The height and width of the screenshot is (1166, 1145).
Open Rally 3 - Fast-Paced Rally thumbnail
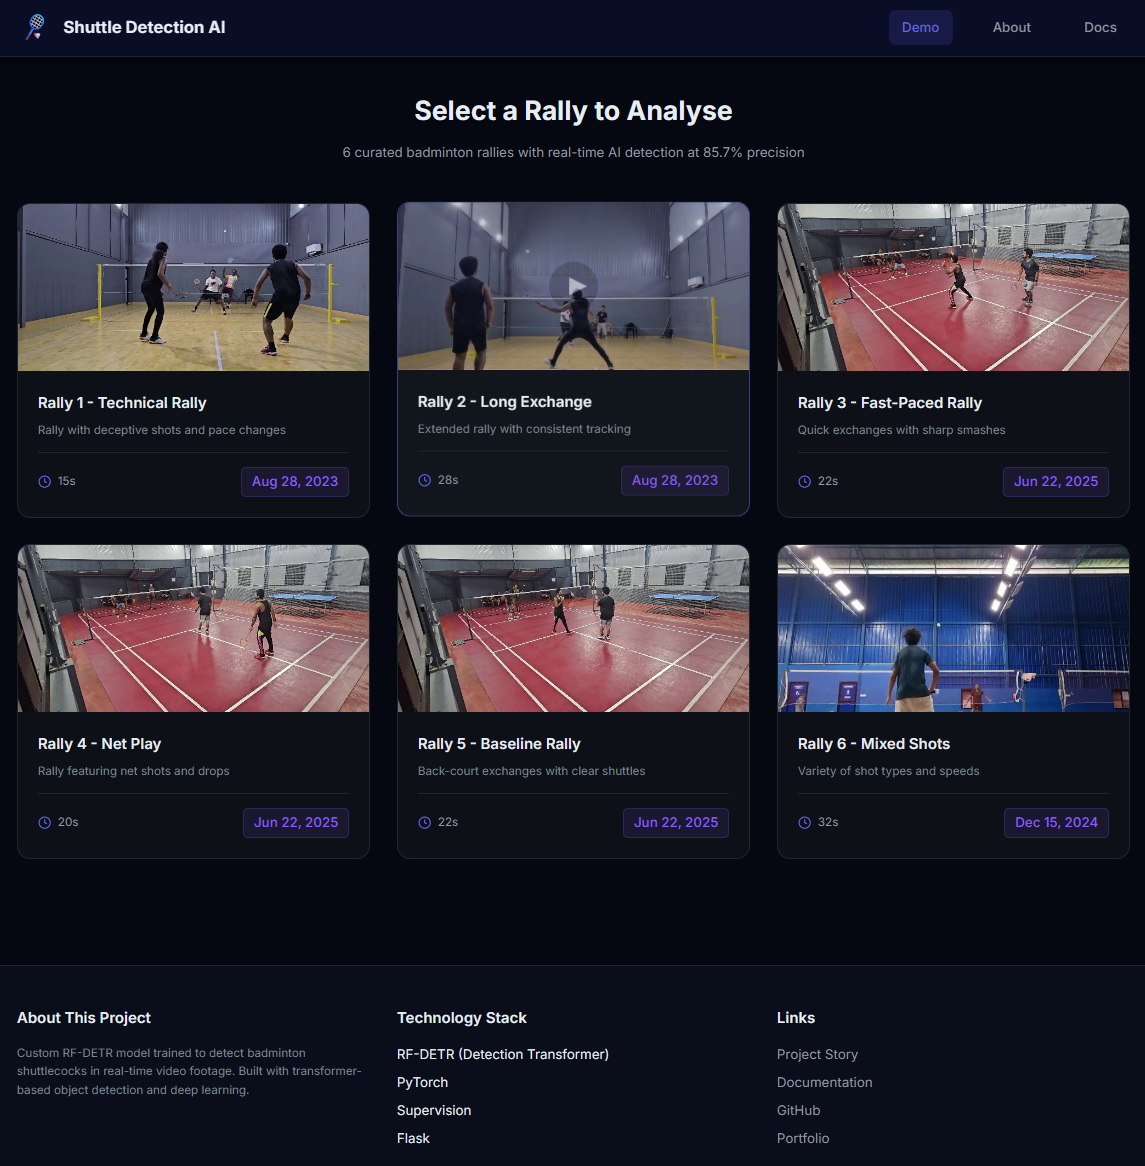[x=953, y=287]
